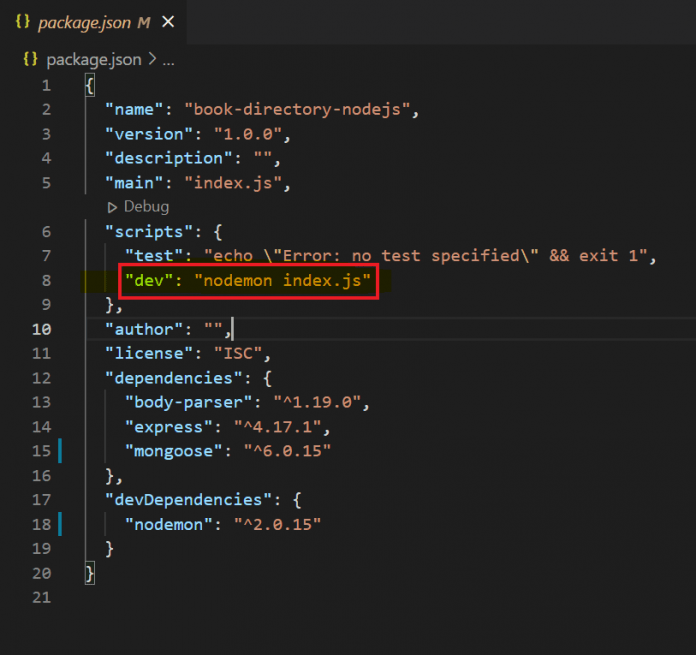Click the "author" key
Screen dimensions: 696x655
[144, 329]
